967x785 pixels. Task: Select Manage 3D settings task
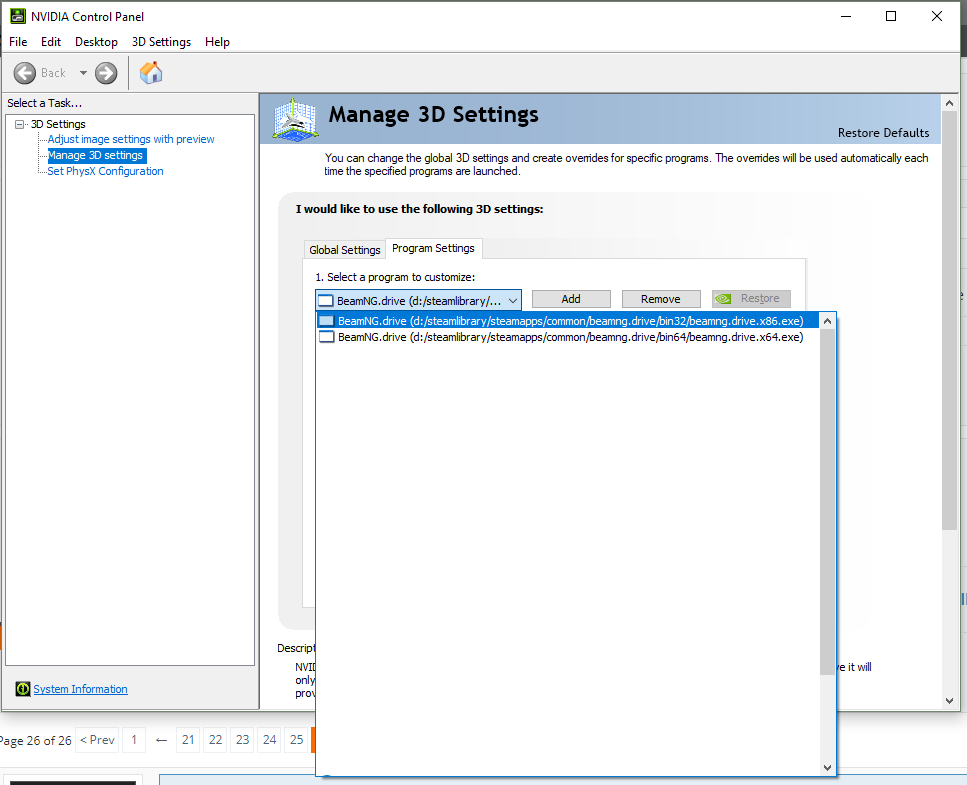(x=96, y=155)
